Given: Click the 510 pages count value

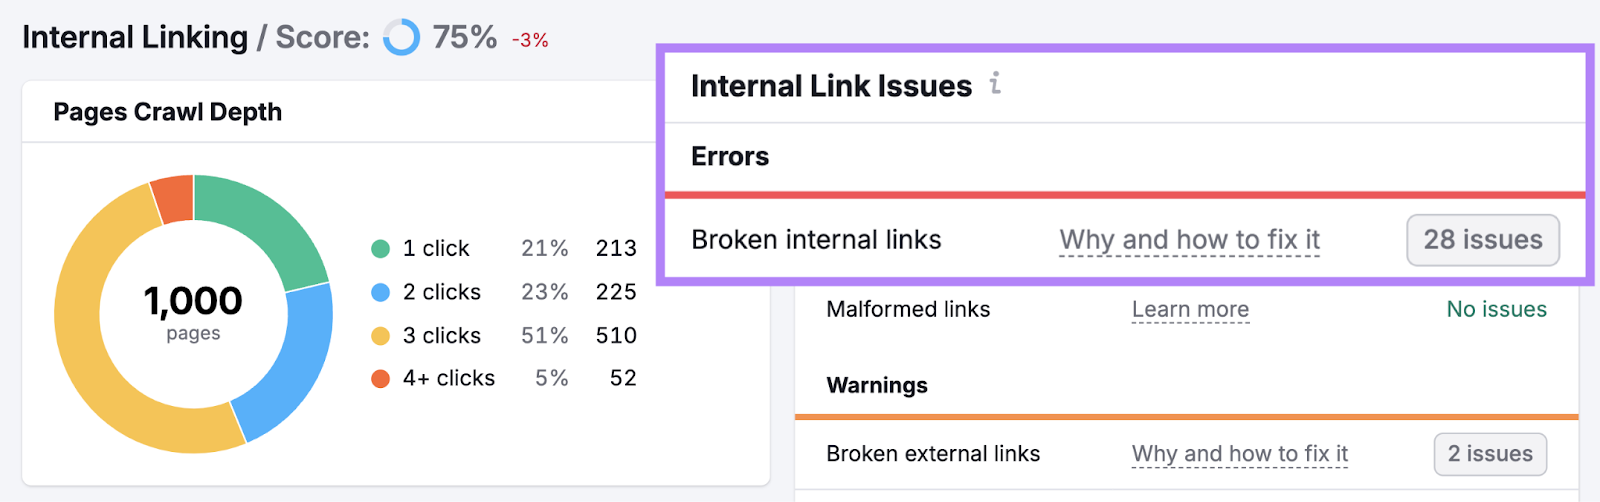Looking at the screenshot, I should click(616, 336).
